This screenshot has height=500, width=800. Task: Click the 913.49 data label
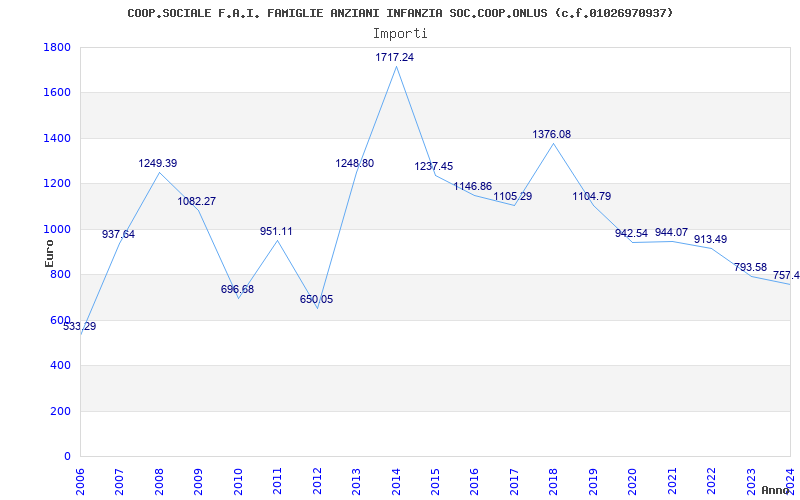pos(710,240)
